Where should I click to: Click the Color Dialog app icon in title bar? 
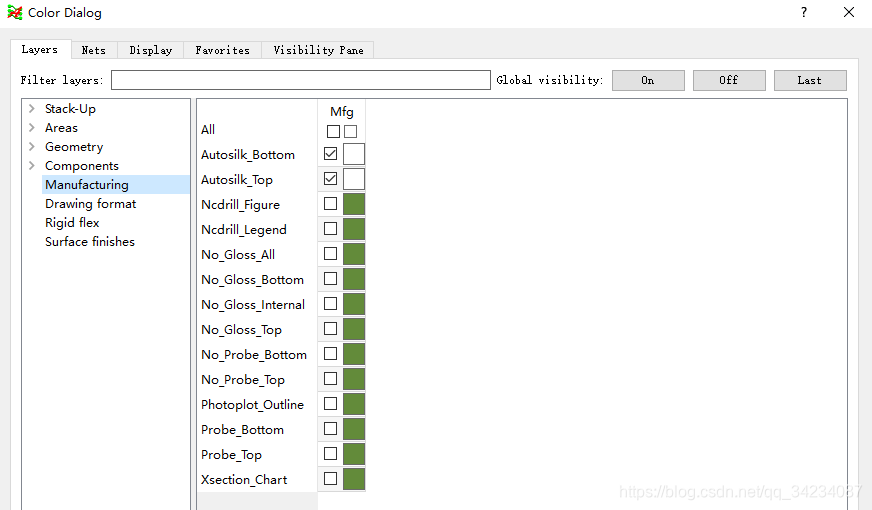14,13
